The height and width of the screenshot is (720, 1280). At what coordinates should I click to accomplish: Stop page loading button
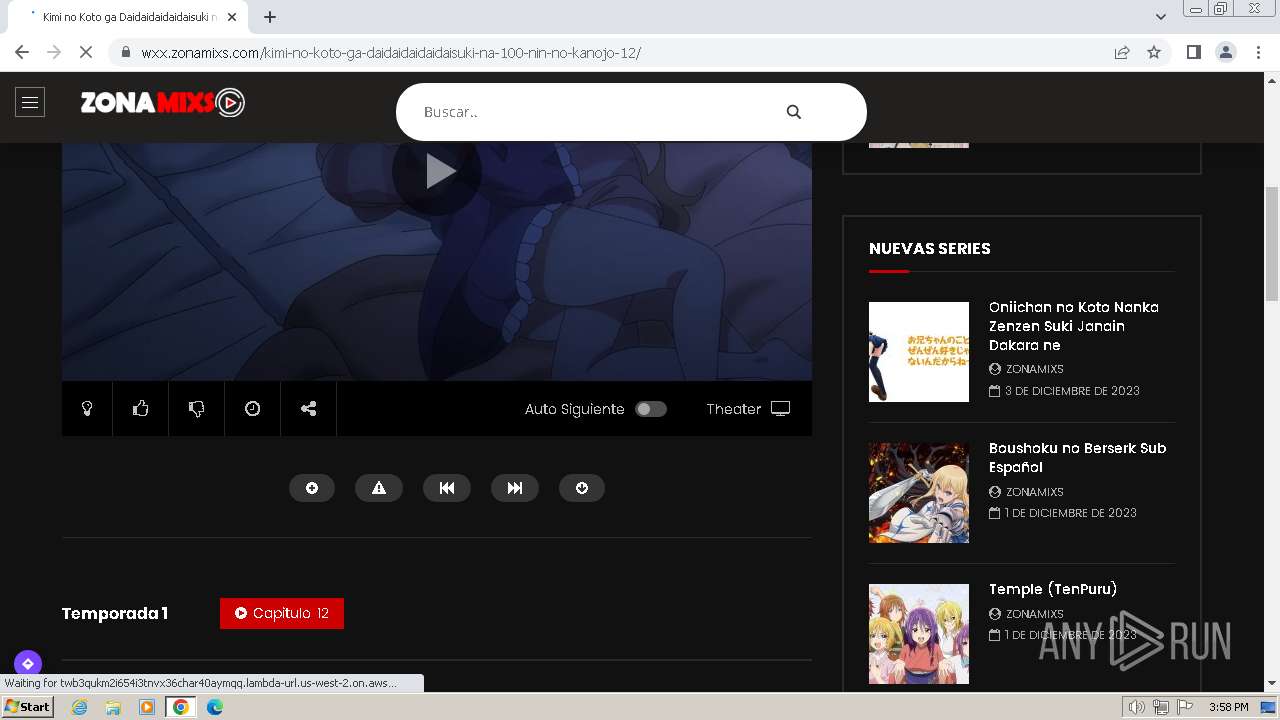coord(86,52)
